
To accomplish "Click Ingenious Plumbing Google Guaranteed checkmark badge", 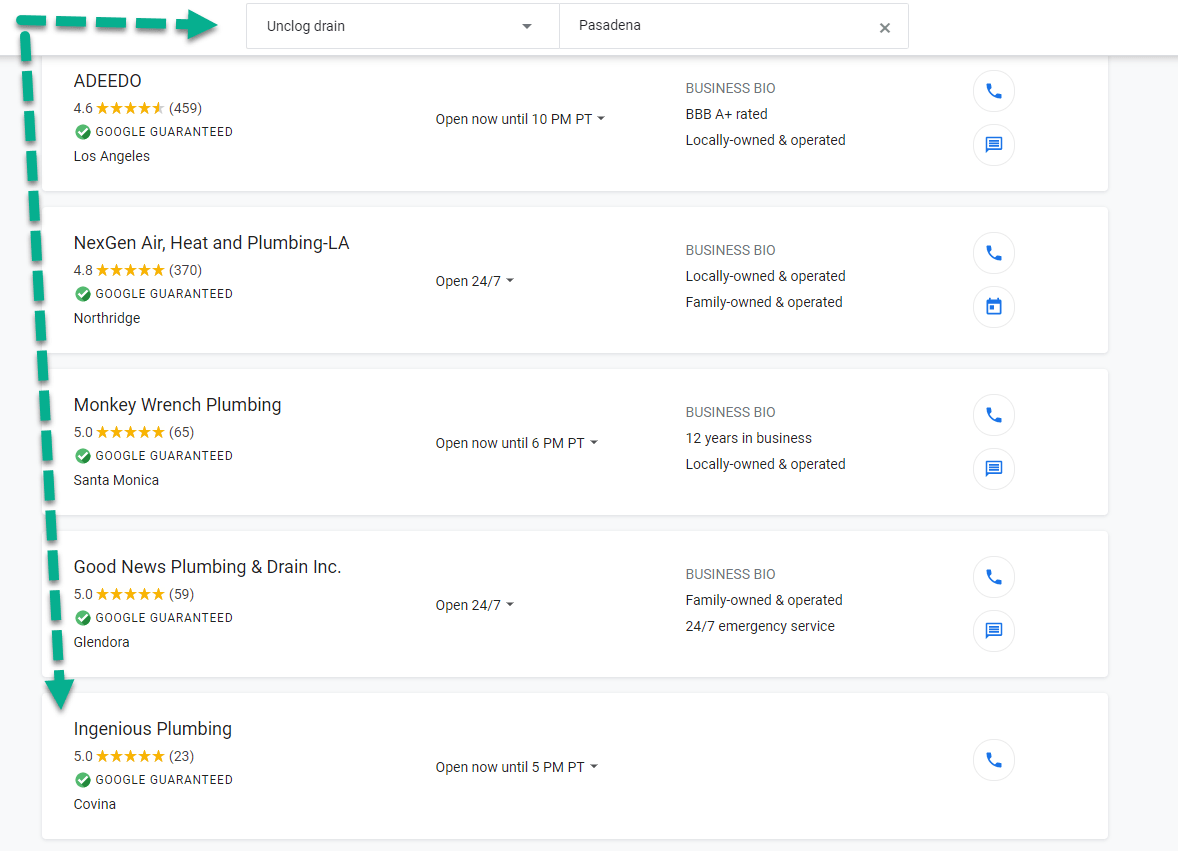I will tap(83, 780).
